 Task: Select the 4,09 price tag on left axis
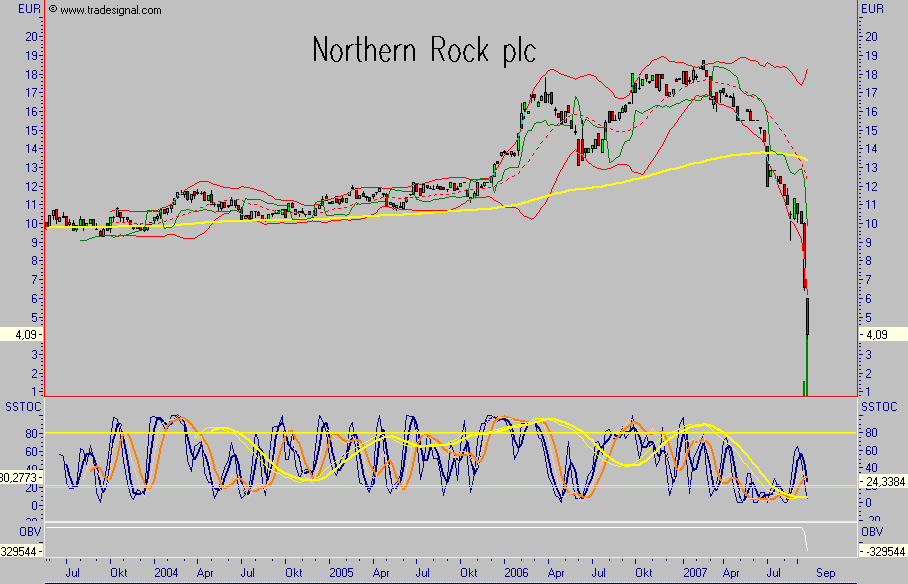click(x=22, y=335)
